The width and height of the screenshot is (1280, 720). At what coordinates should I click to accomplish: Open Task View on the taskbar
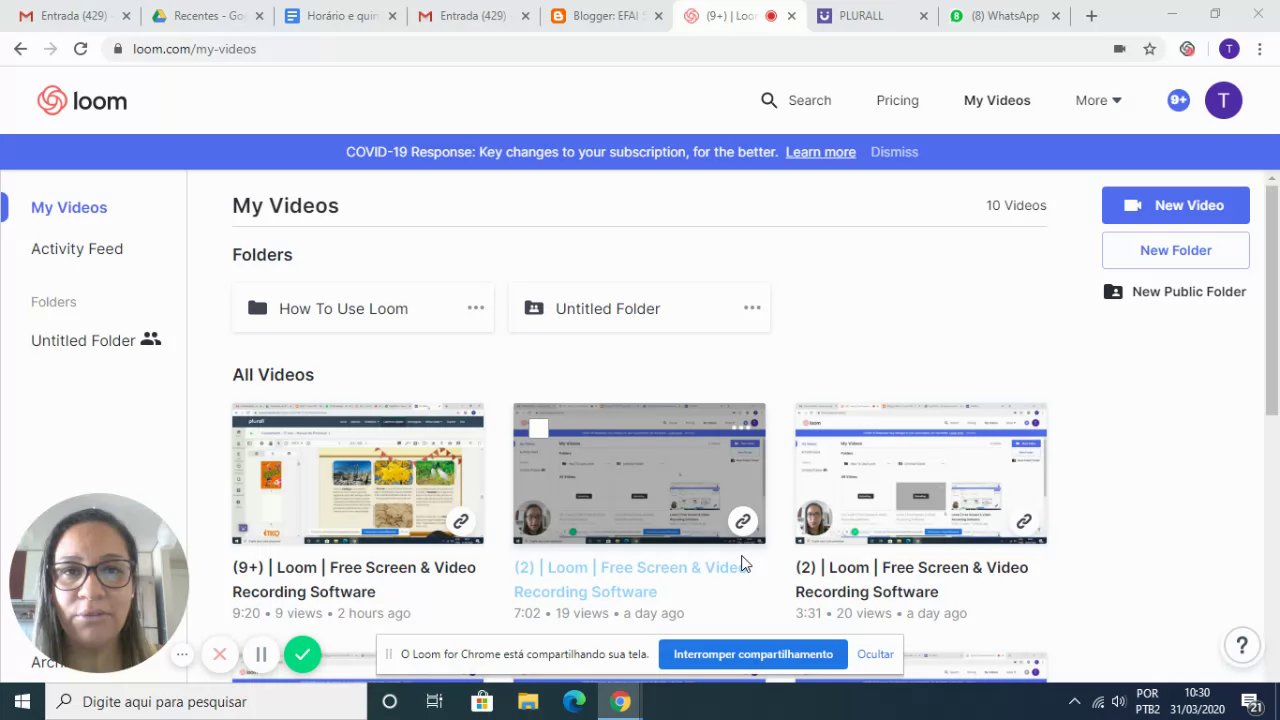click(x=435, y=702)
